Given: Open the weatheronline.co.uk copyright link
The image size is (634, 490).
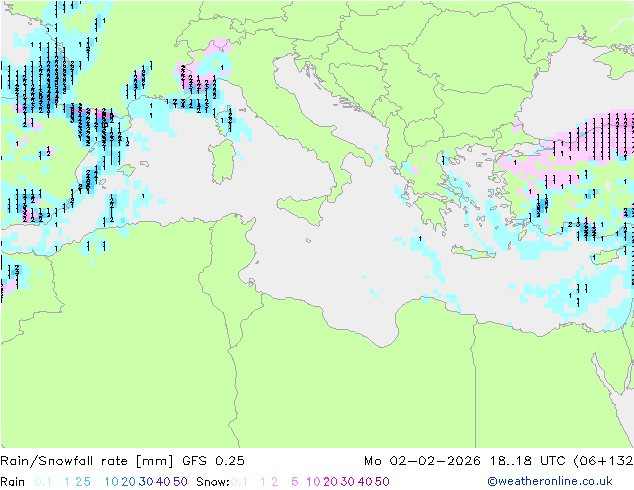Looking at the screenshot, I should [550, 481].
